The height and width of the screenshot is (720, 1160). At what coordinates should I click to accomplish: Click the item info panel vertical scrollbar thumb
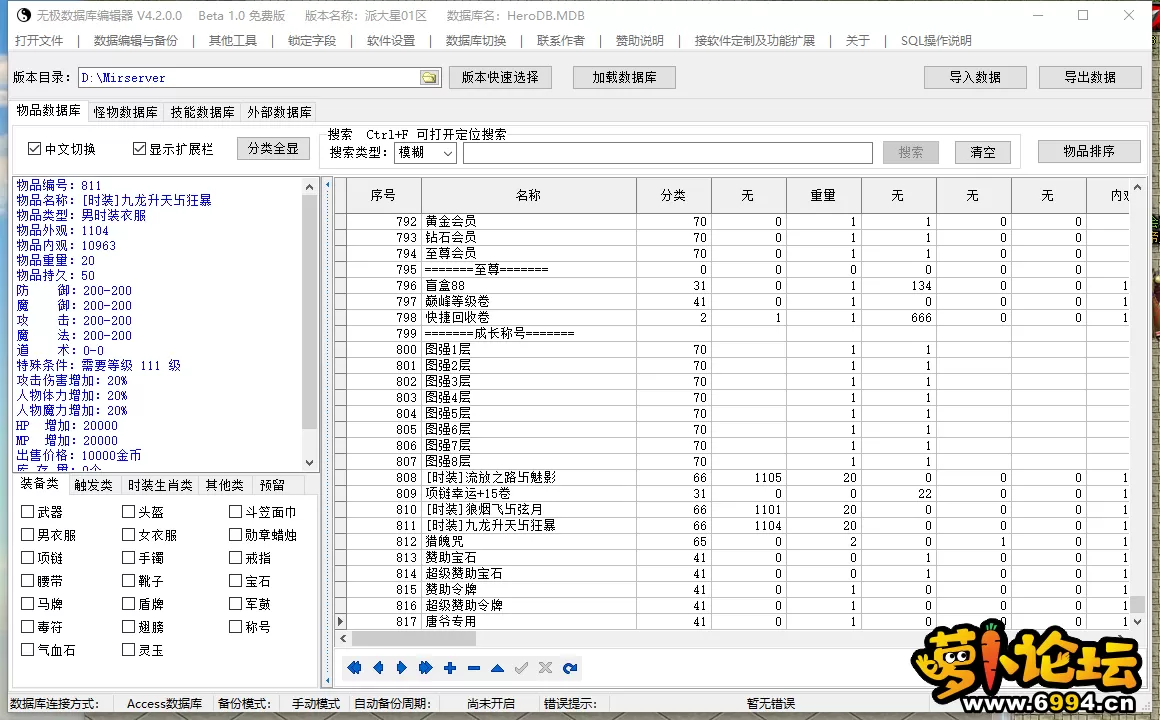[x=309, y=312]
